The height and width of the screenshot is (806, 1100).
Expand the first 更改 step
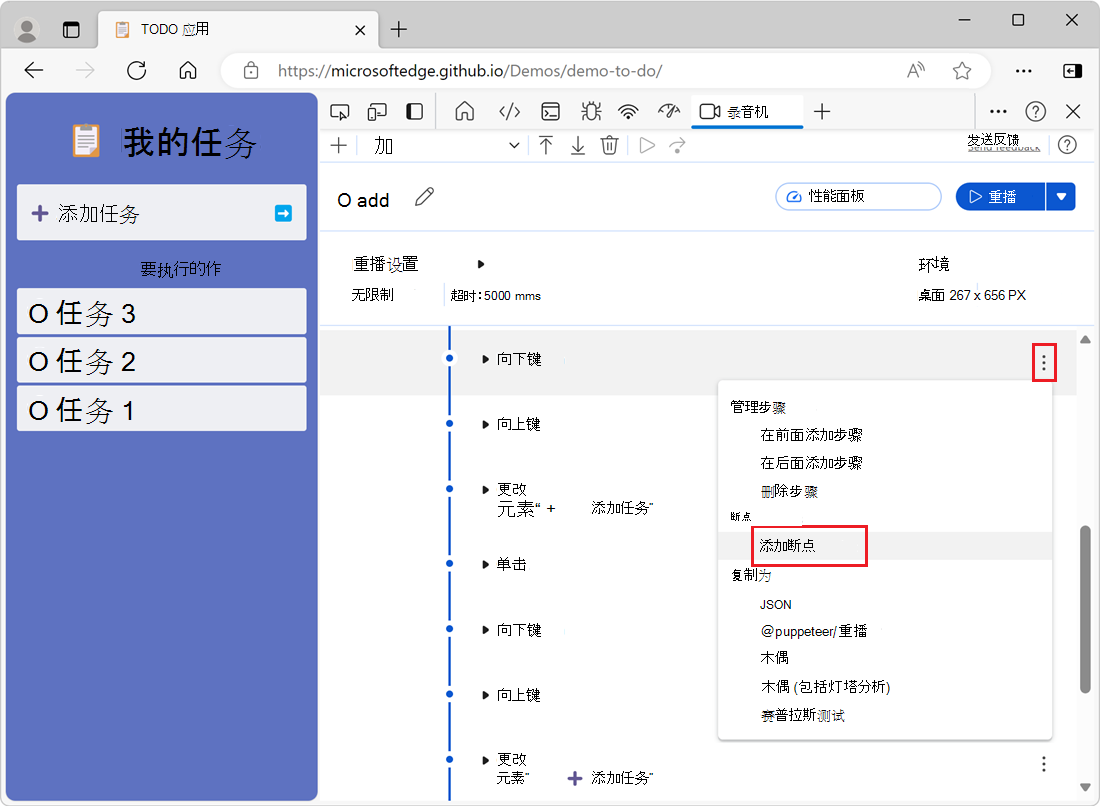[485, 490]
